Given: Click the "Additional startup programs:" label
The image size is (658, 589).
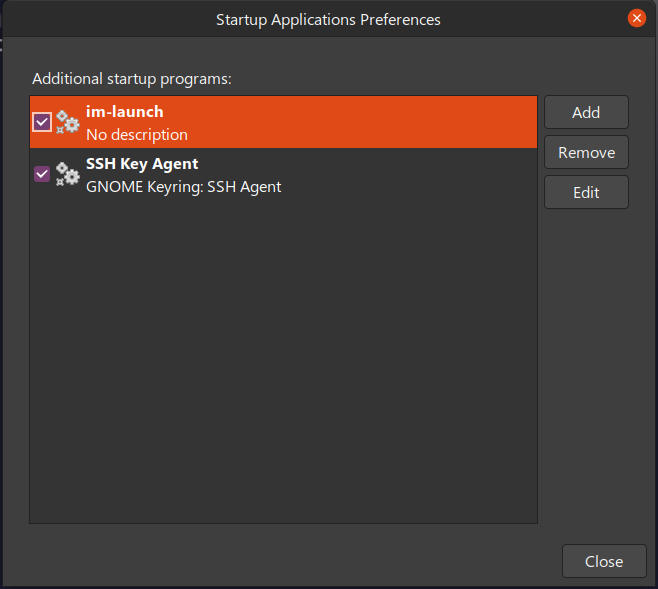Looking at the screenshot, I should pos(132,79).
